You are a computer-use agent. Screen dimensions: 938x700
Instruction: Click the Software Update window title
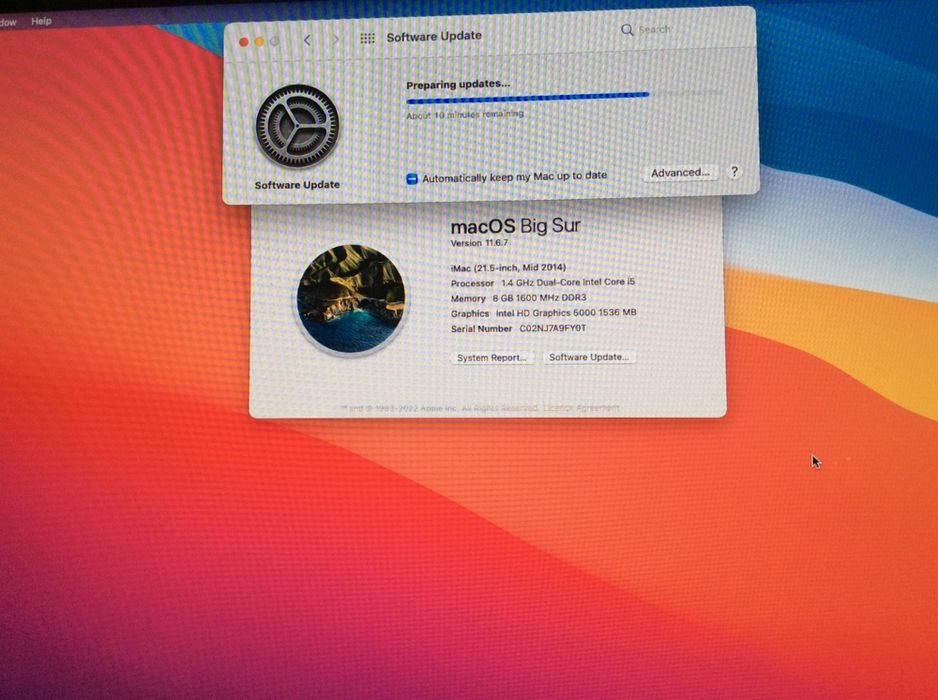click(434, 36)
